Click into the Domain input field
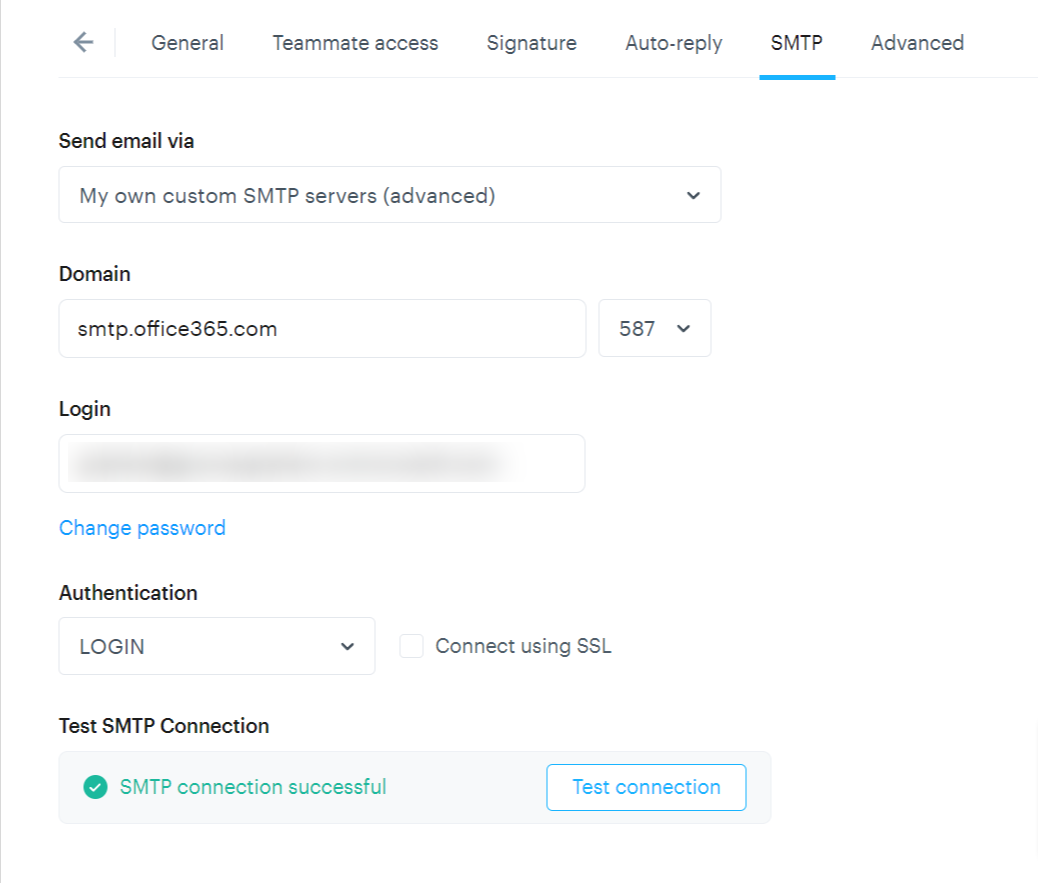Screen dimensions: 1038x883 point(321,328)
